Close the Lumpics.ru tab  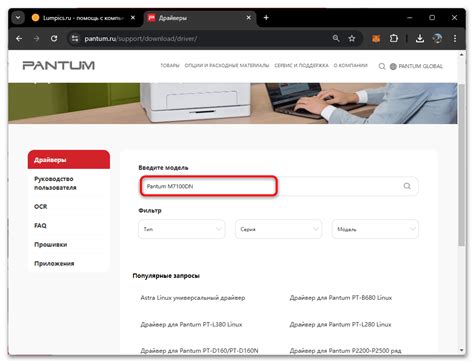(x=133, y=18)
